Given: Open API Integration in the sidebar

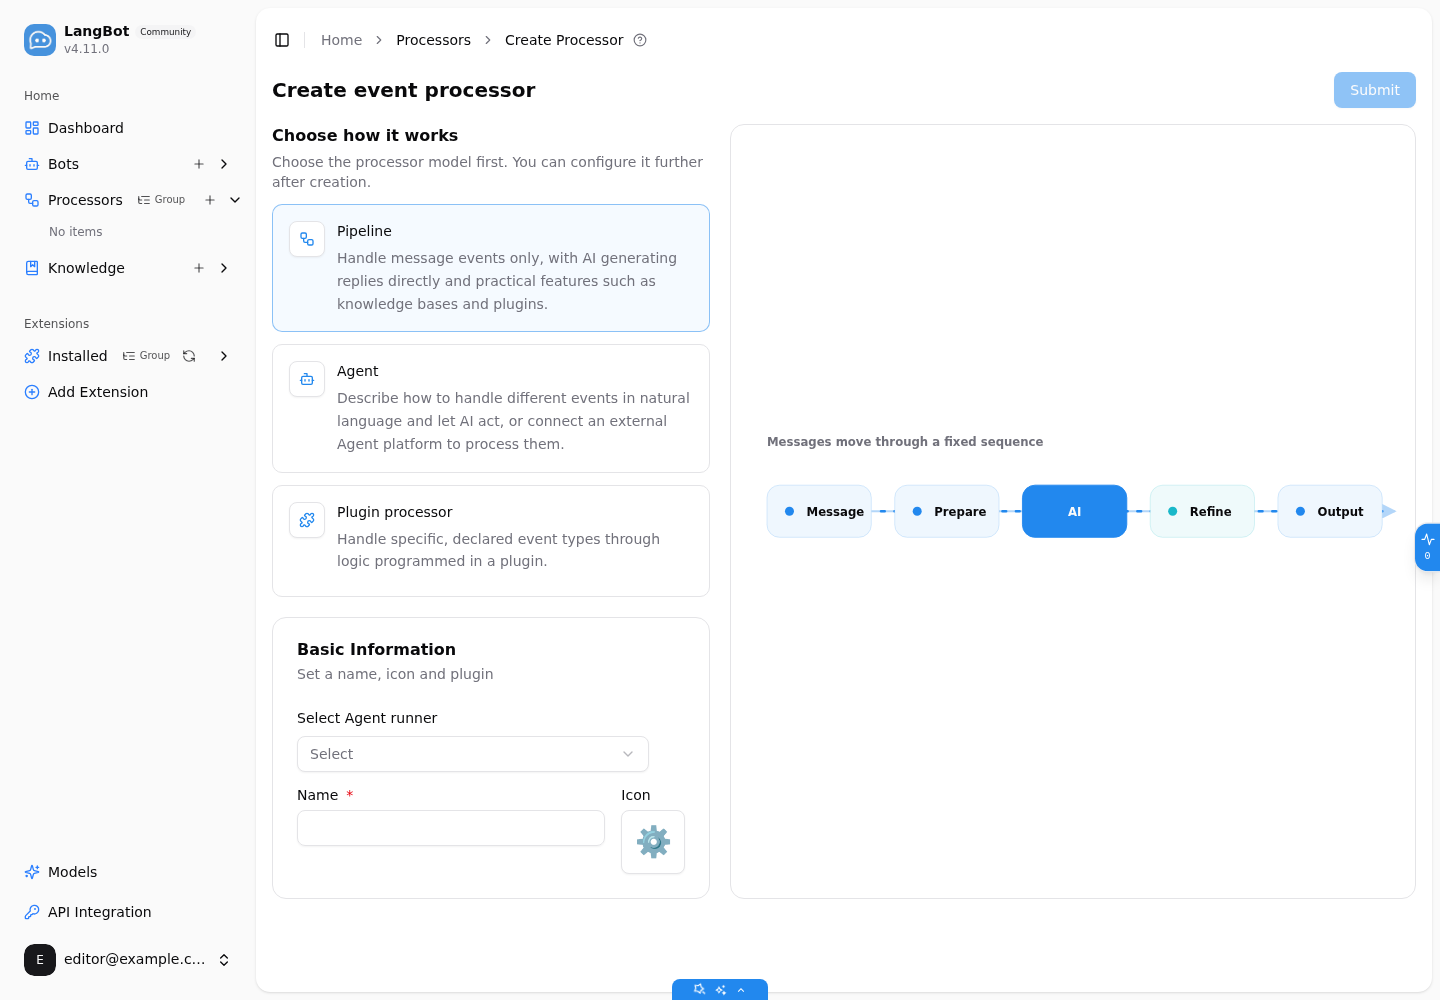Looking at the screenshot, I should click(x=128, y=912).
